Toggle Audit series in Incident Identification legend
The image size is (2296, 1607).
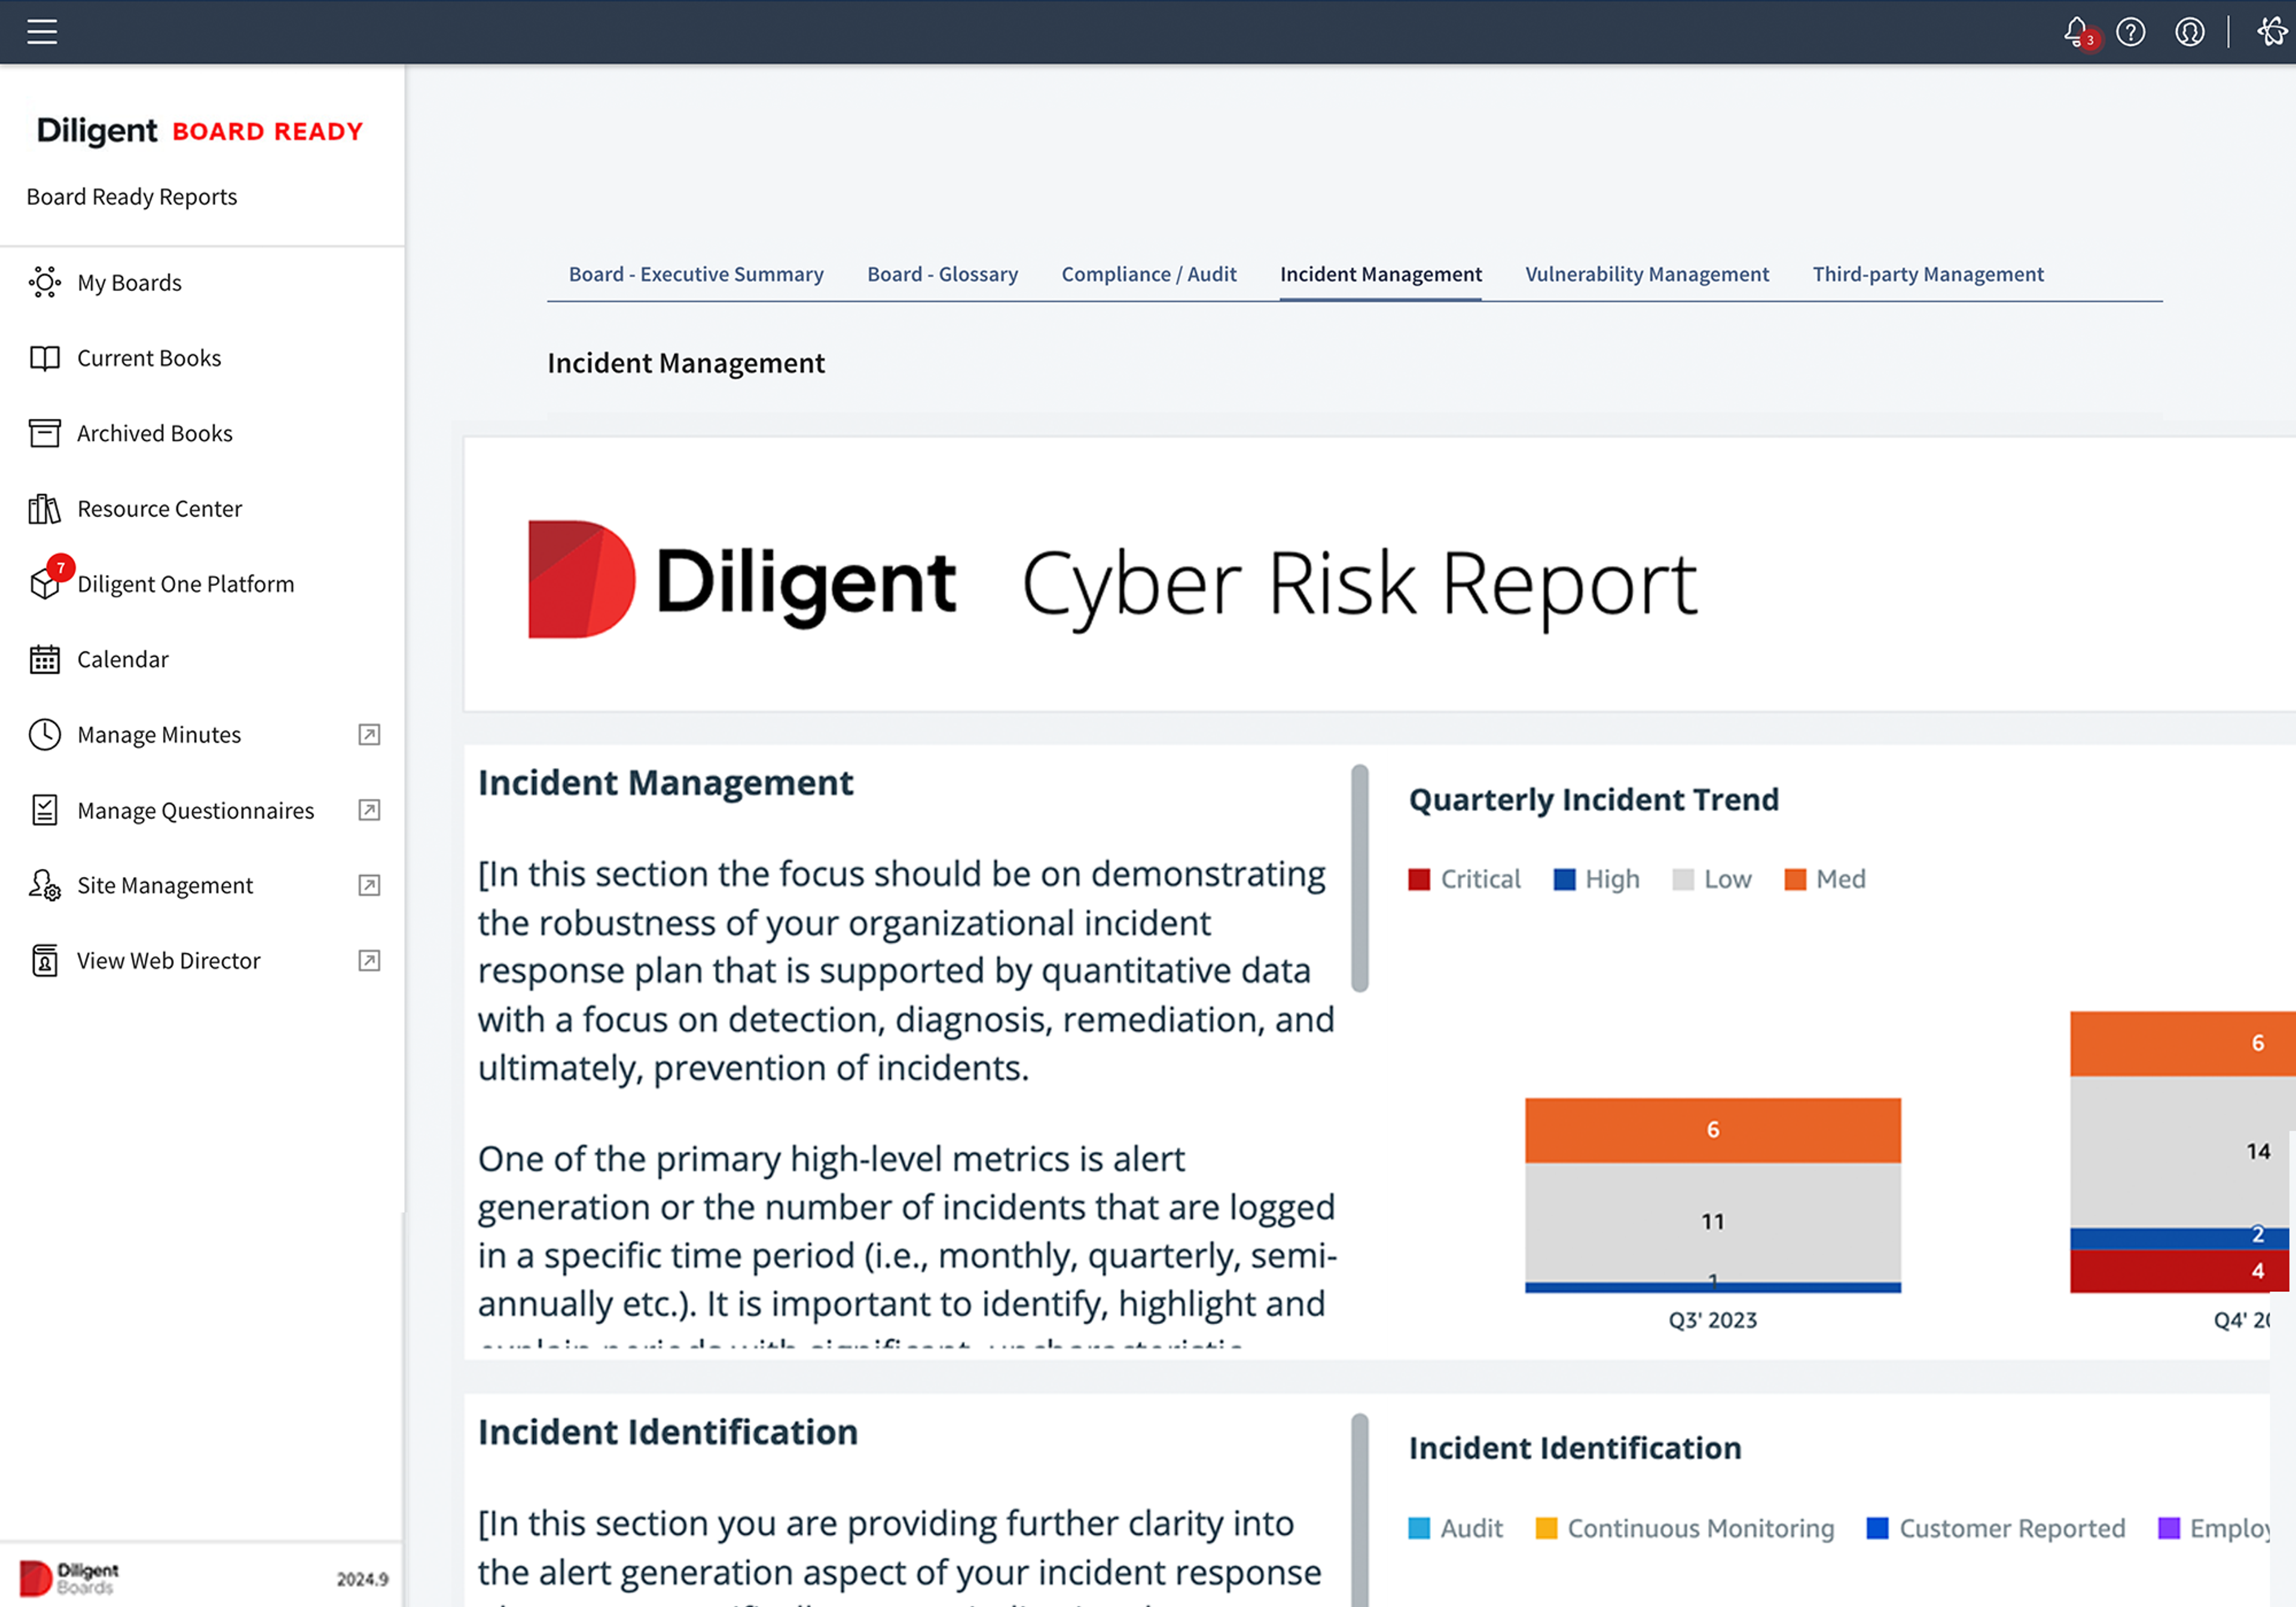(x=1456, y=1528)
